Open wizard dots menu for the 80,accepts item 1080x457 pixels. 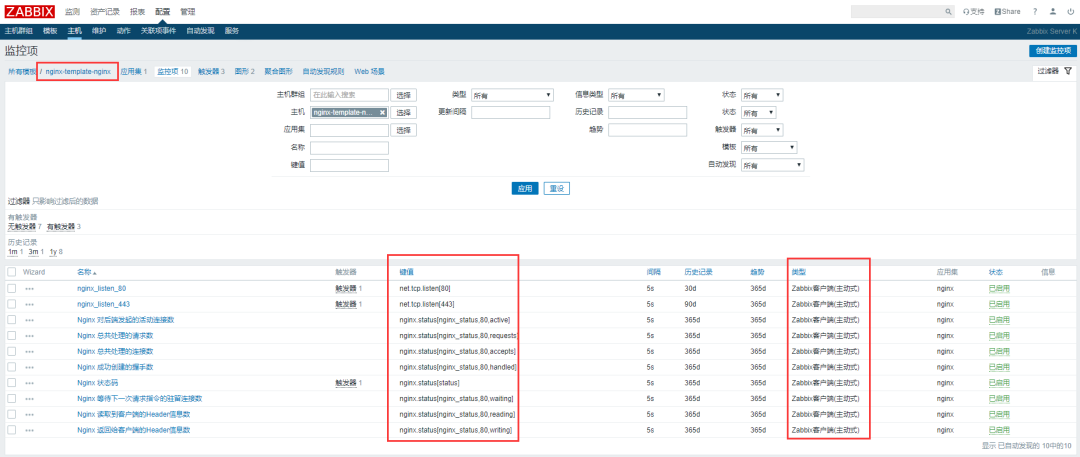tap(30, 352)
